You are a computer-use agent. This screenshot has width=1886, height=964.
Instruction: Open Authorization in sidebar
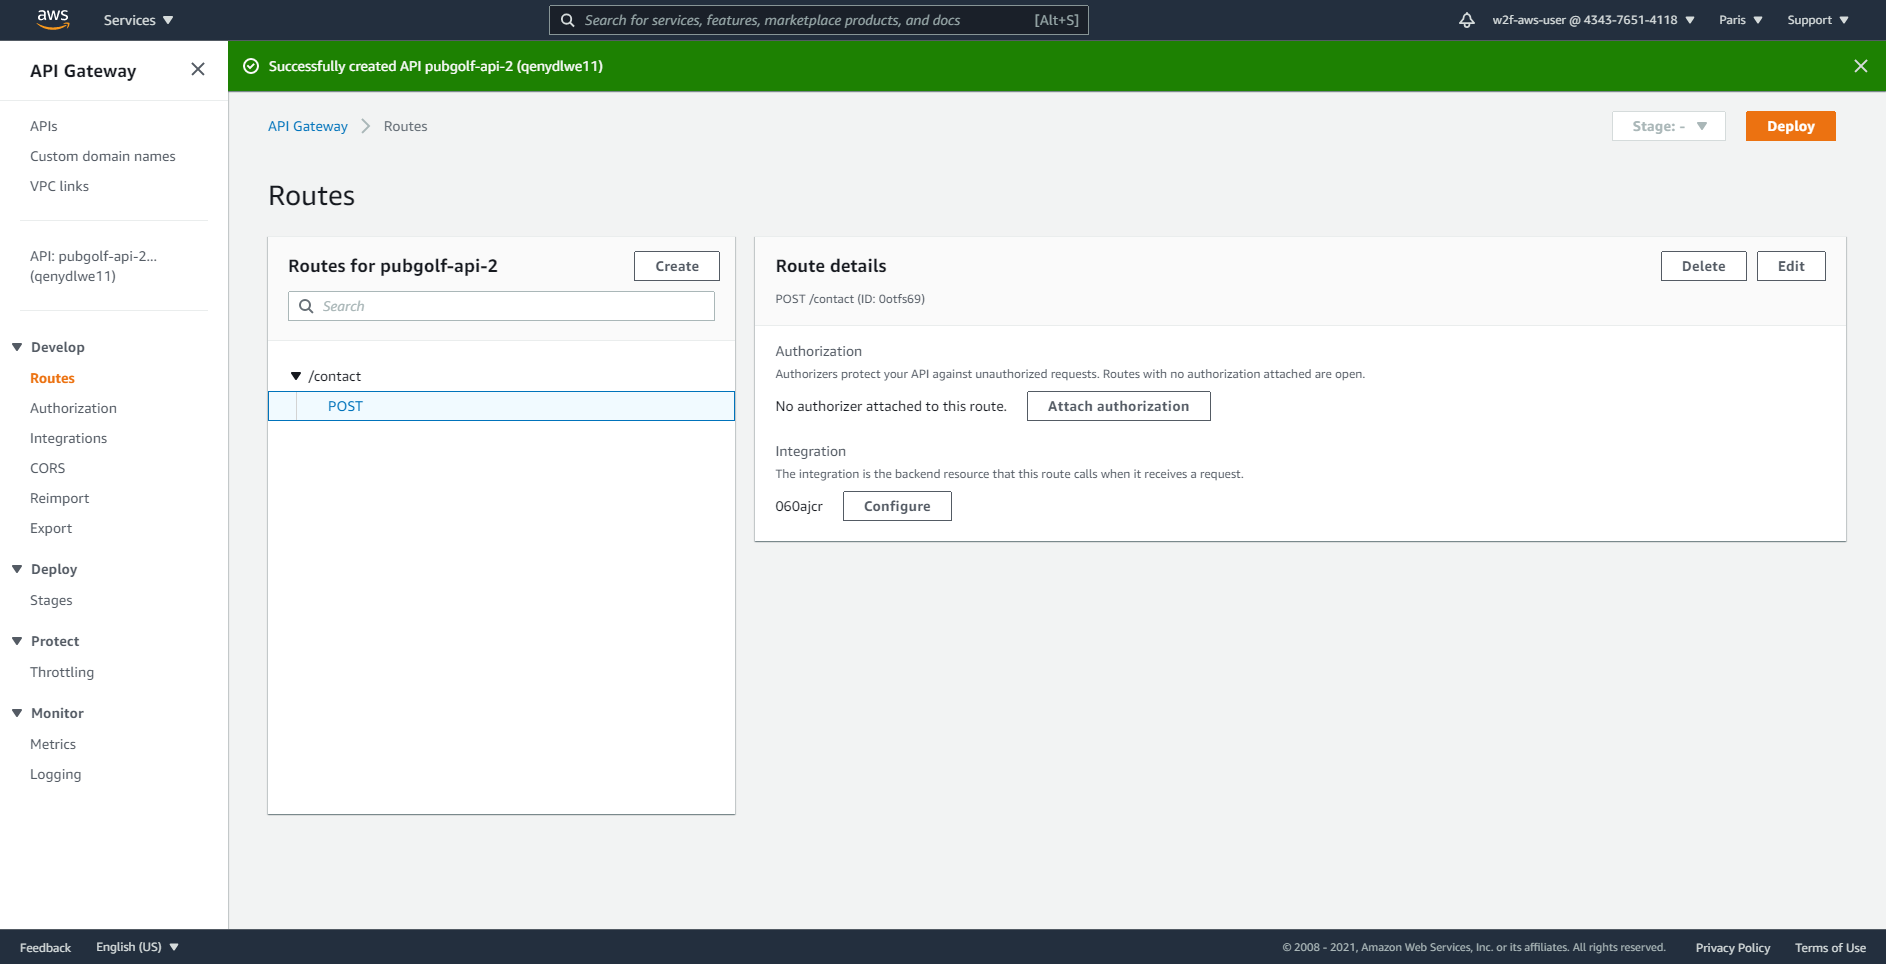pos(73,408)
